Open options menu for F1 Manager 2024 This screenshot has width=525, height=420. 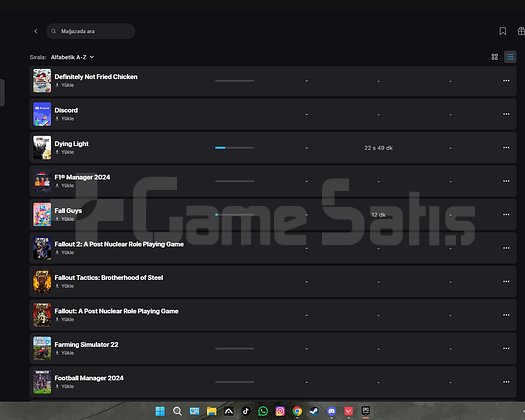pos(506,181)
